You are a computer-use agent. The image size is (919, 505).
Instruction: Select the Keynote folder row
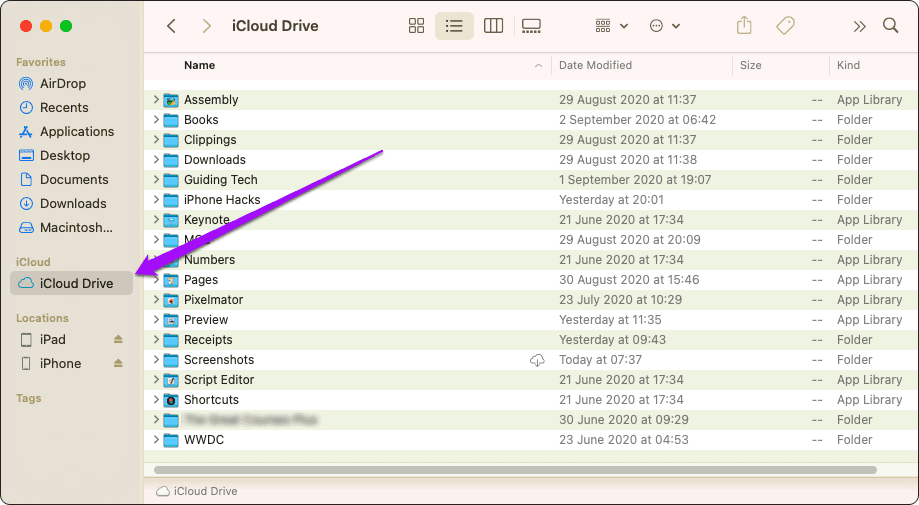click(531, 220)
